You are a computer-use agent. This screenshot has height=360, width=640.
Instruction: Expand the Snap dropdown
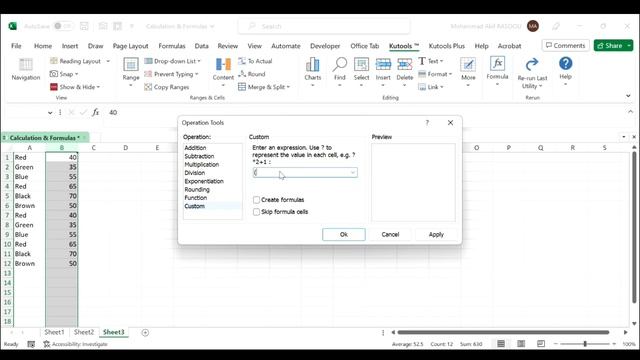(x=76, y=74)
